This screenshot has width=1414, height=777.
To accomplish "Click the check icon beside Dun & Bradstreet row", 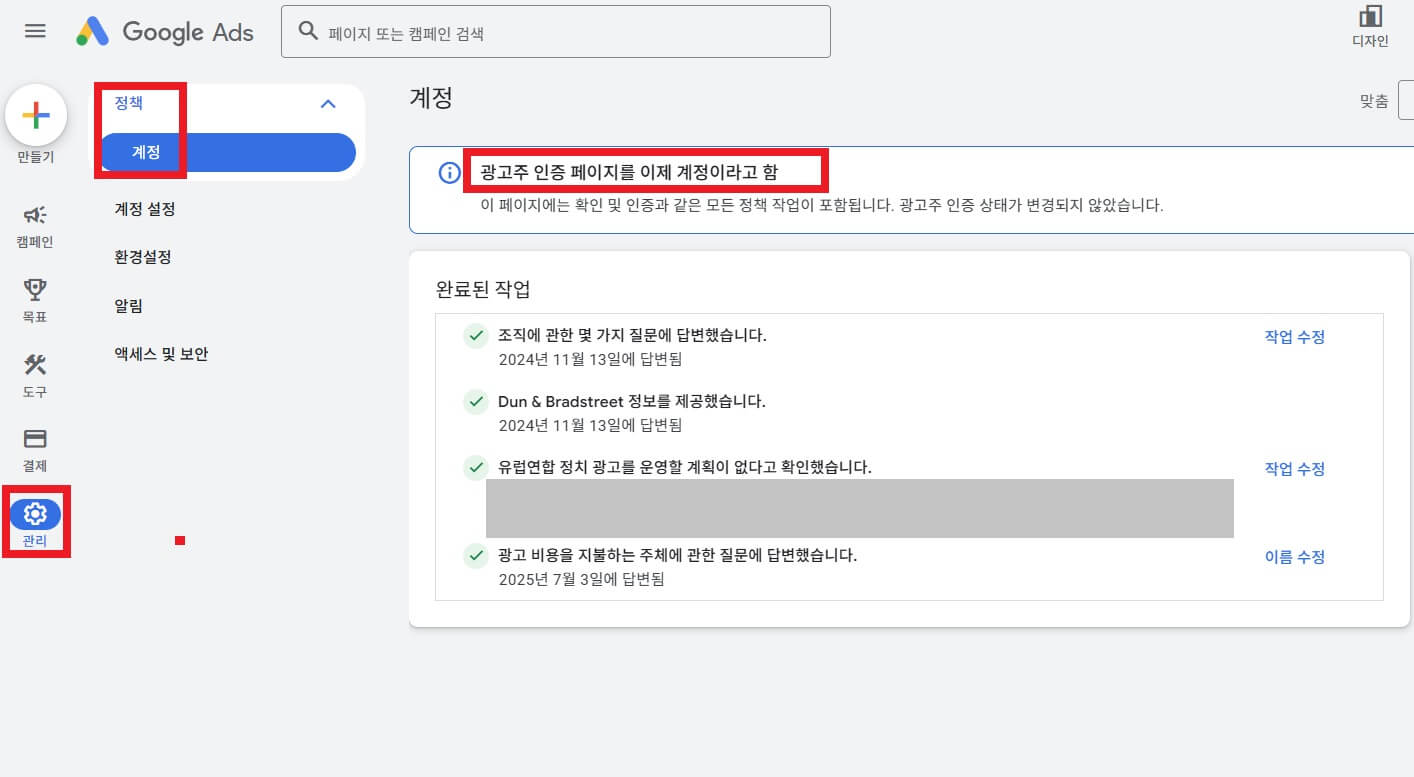I will (x=476, y=403).
